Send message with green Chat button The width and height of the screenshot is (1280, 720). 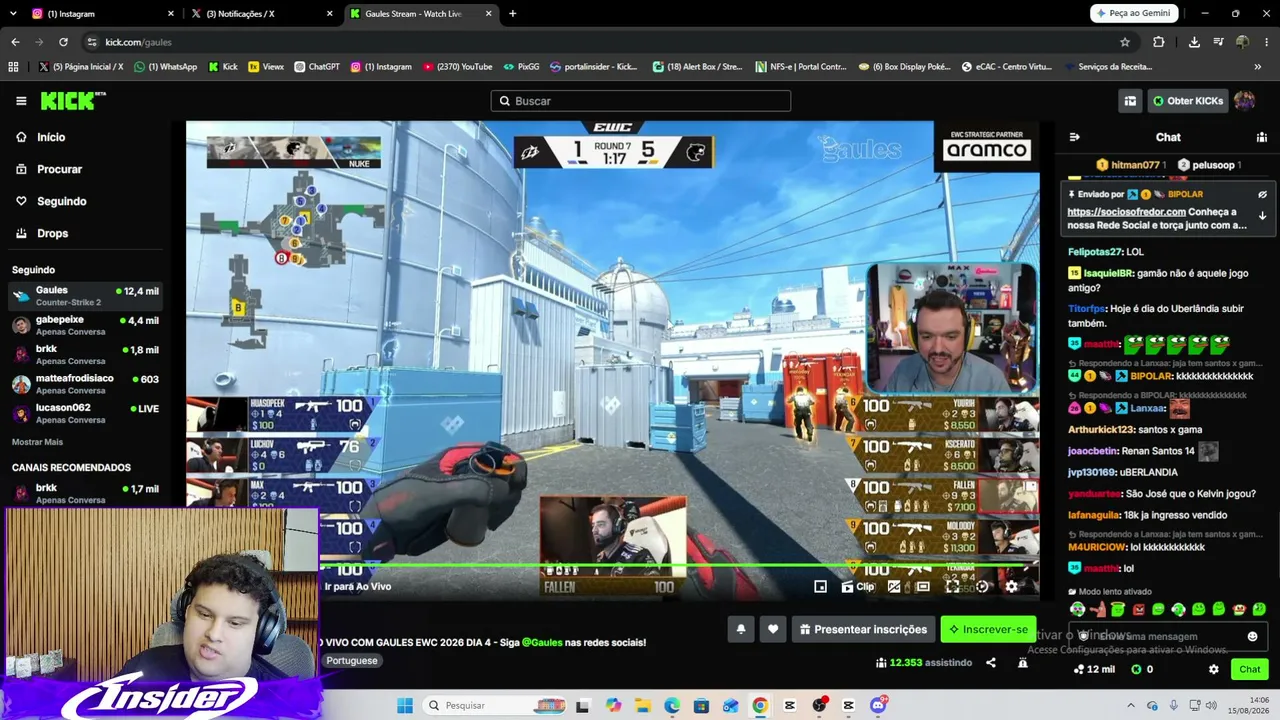(x=1250, y=669)
